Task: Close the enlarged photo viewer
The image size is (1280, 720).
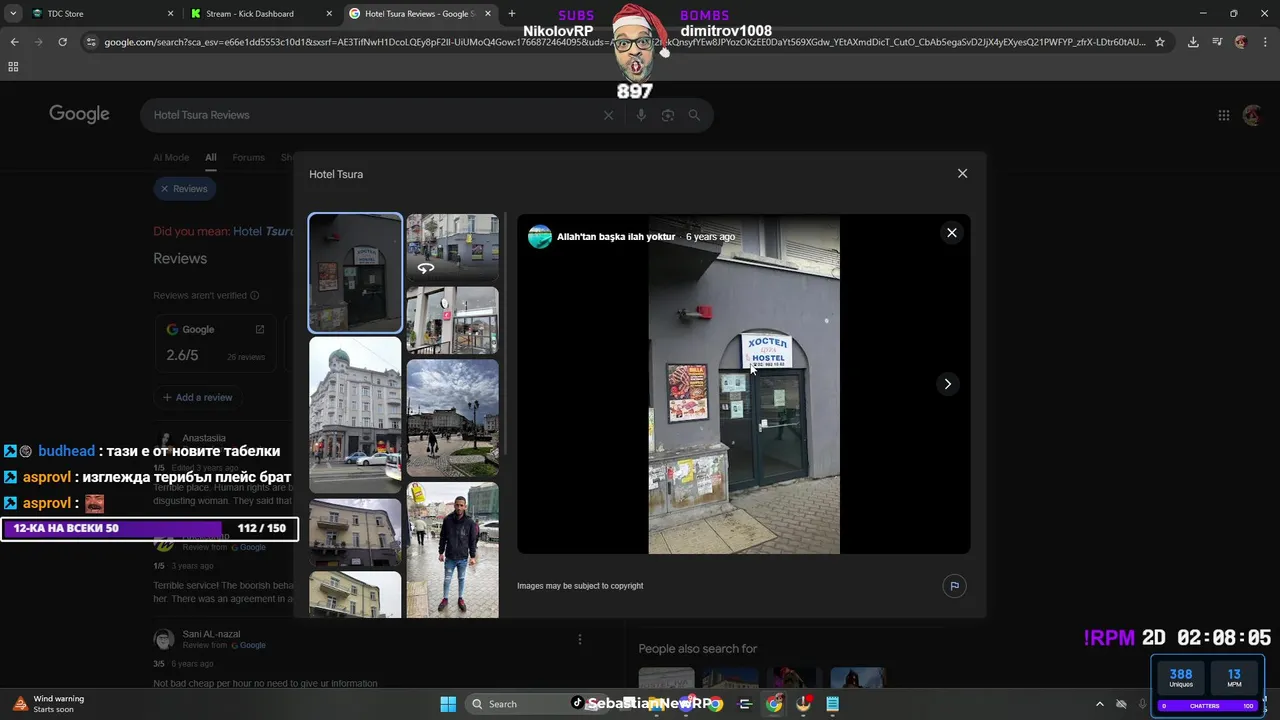Action: pos(951,232)
